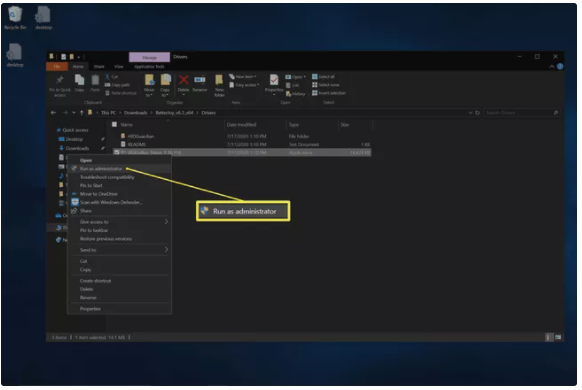Unpin Desktop from Quick access
Image resolution: width=582 pixels, height=390 pixels.
103,139
